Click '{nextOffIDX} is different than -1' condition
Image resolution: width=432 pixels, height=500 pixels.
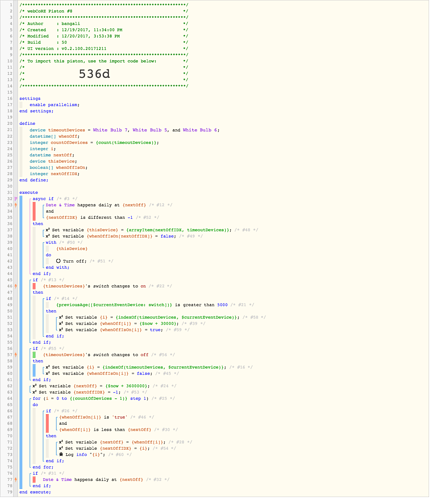coord(89,218)
